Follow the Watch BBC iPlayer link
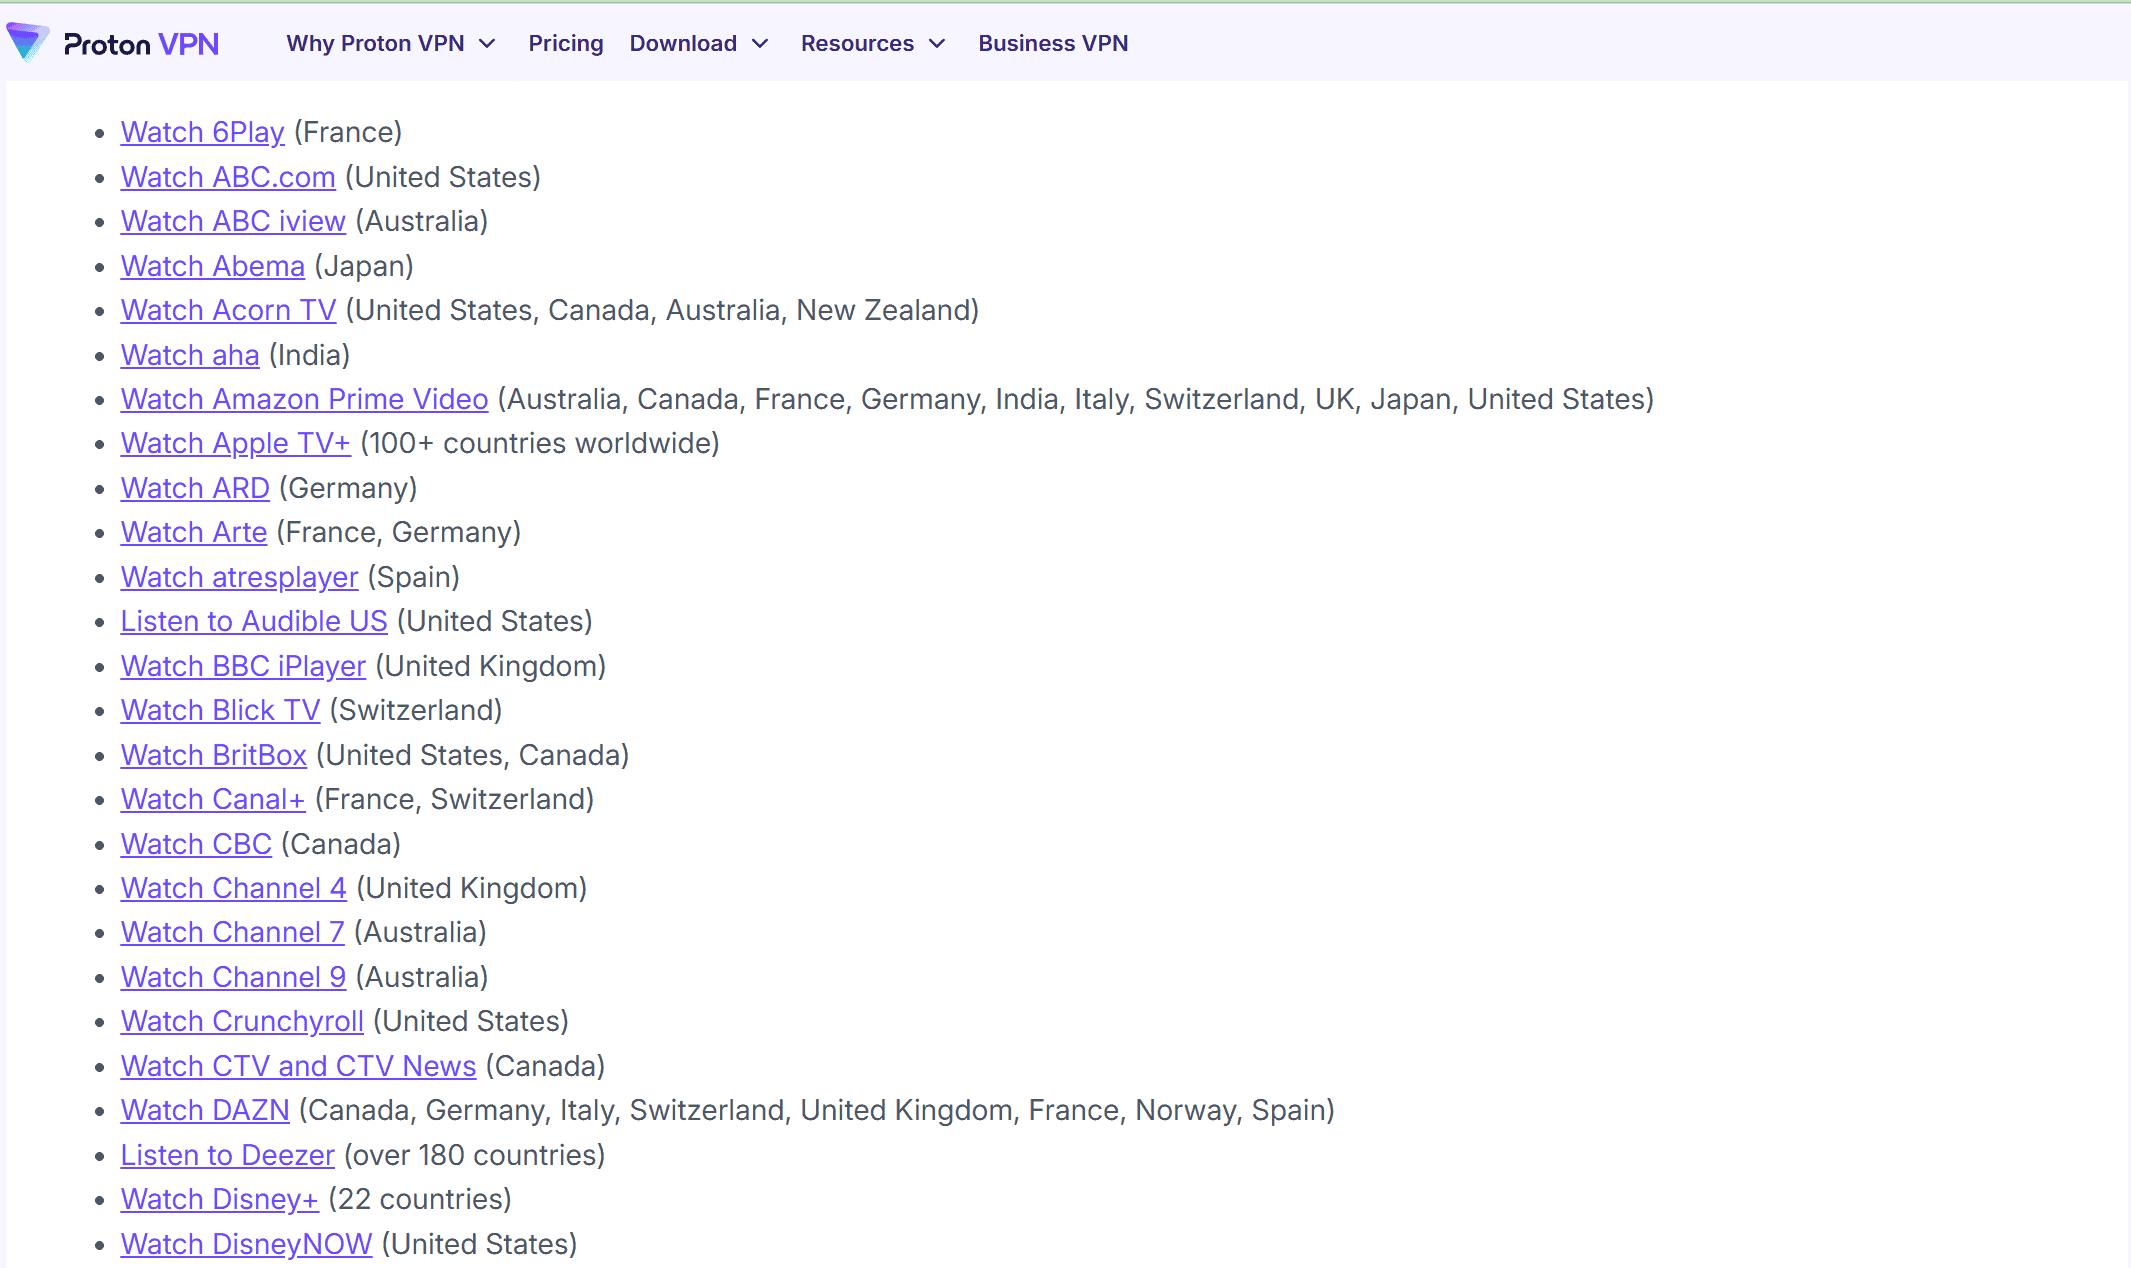Screen dimensions: 2131x1268 pos(243,666)
